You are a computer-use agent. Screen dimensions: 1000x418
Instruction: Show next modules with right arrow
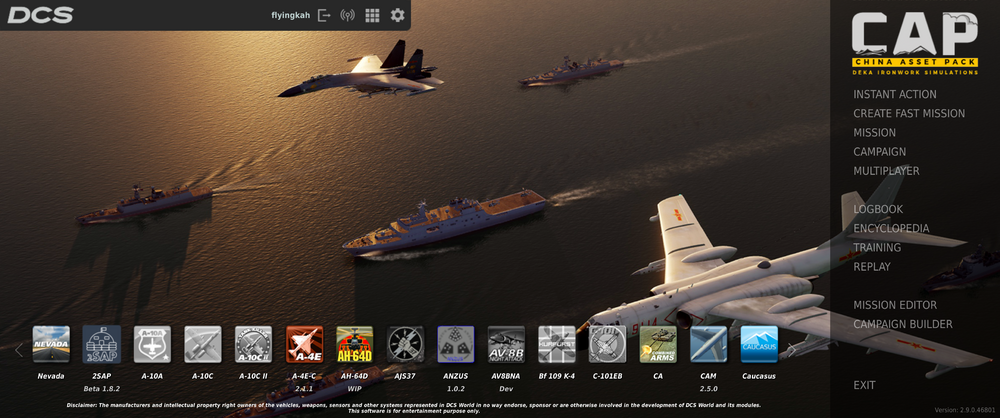791,348
